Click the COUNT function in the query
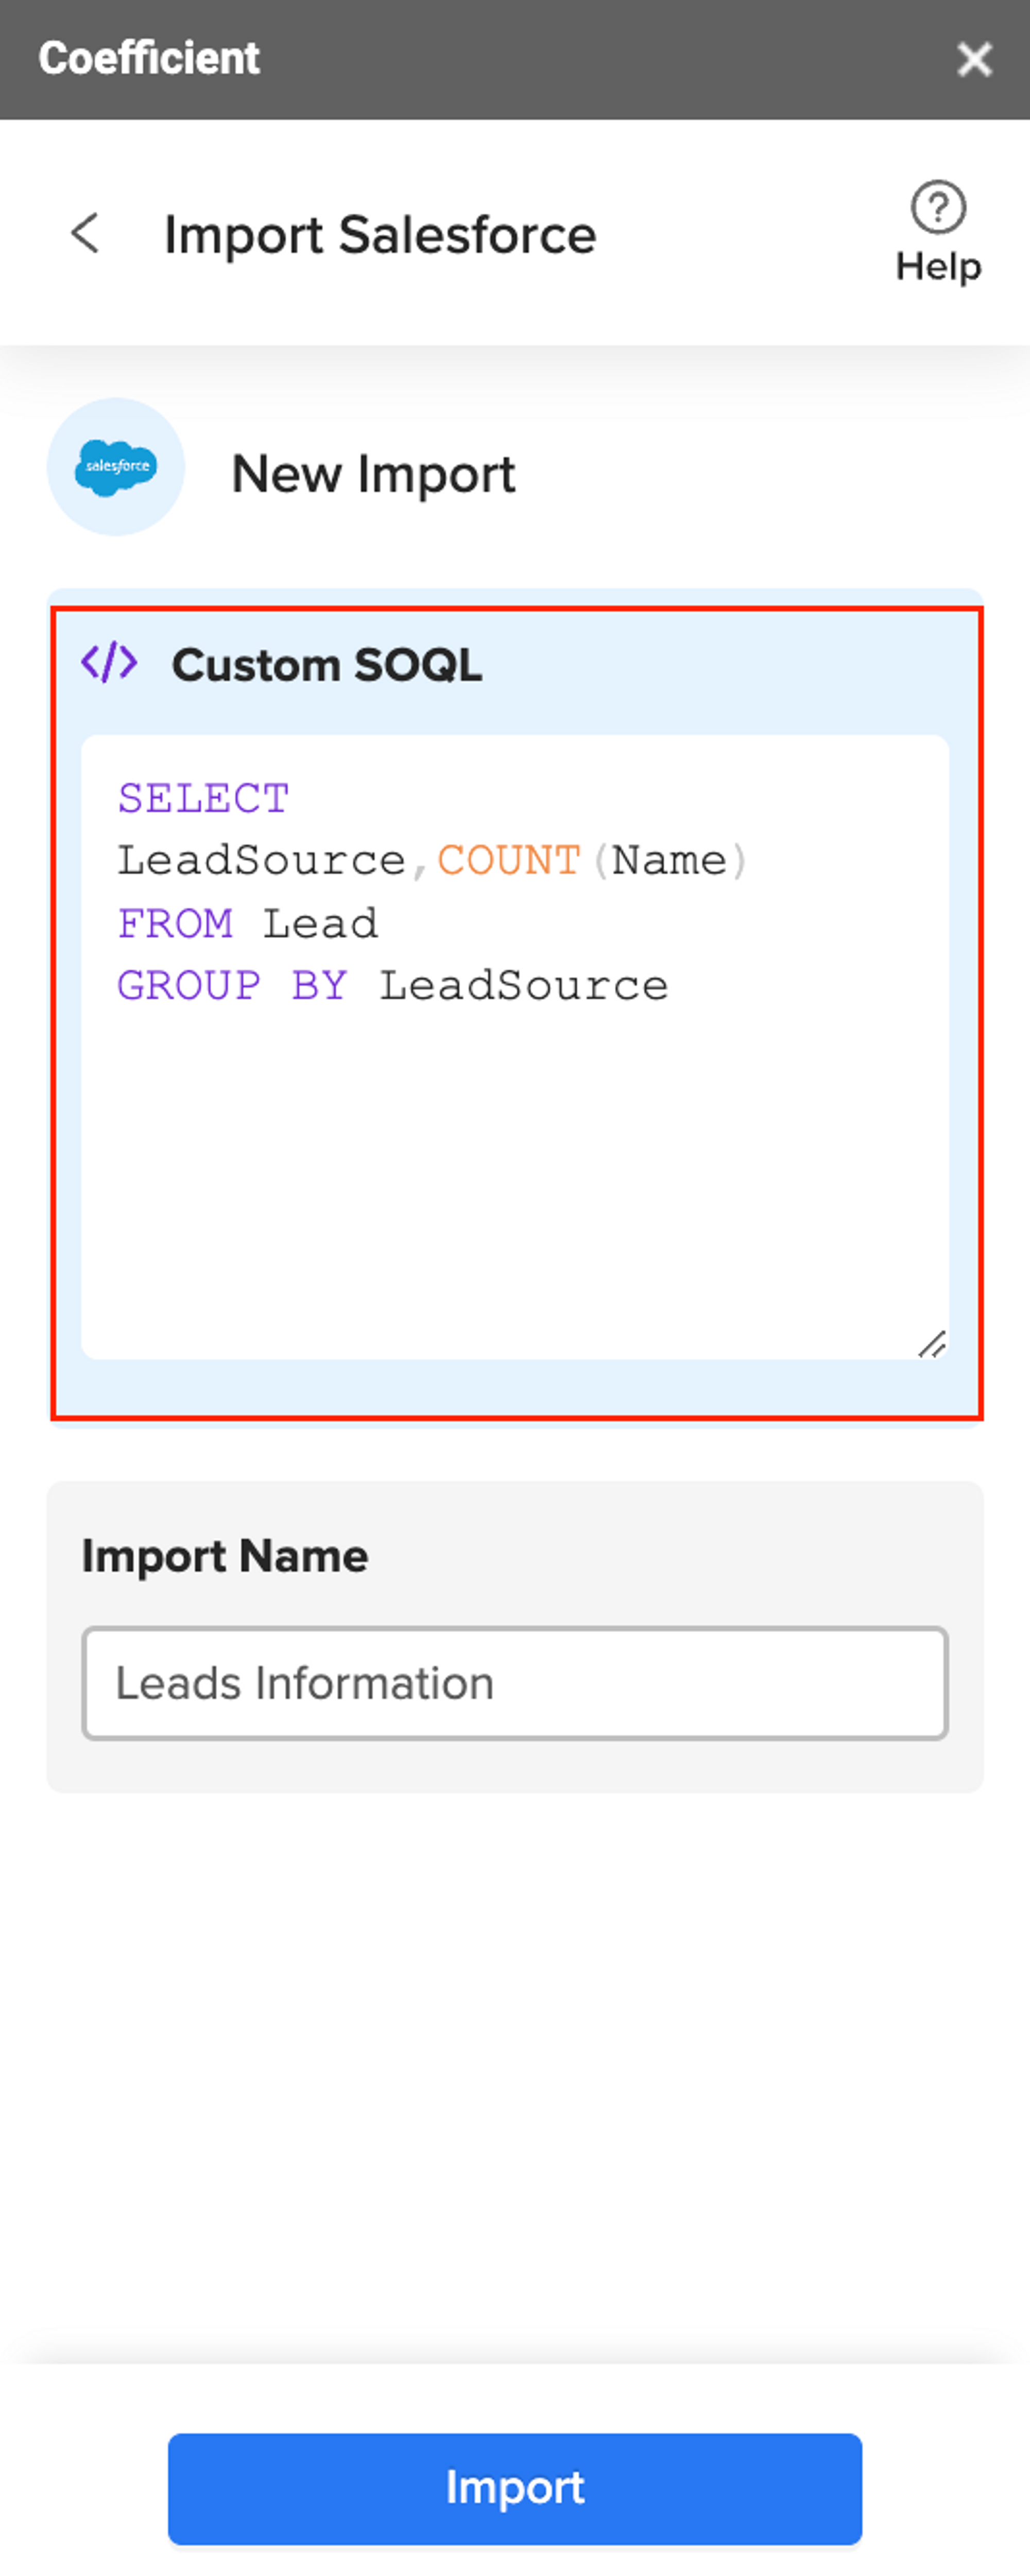The image size is (1030, 2576). click(509, 861)
